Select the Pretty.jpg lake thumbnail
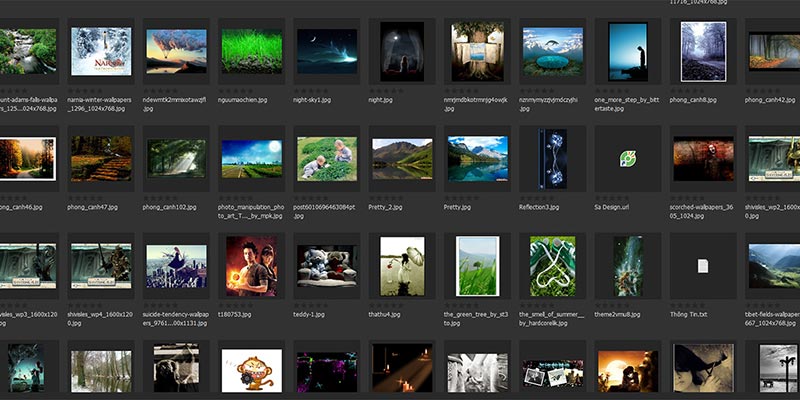Image resolution: width=800 pixels, height=400 pixels. coord(478,159)
